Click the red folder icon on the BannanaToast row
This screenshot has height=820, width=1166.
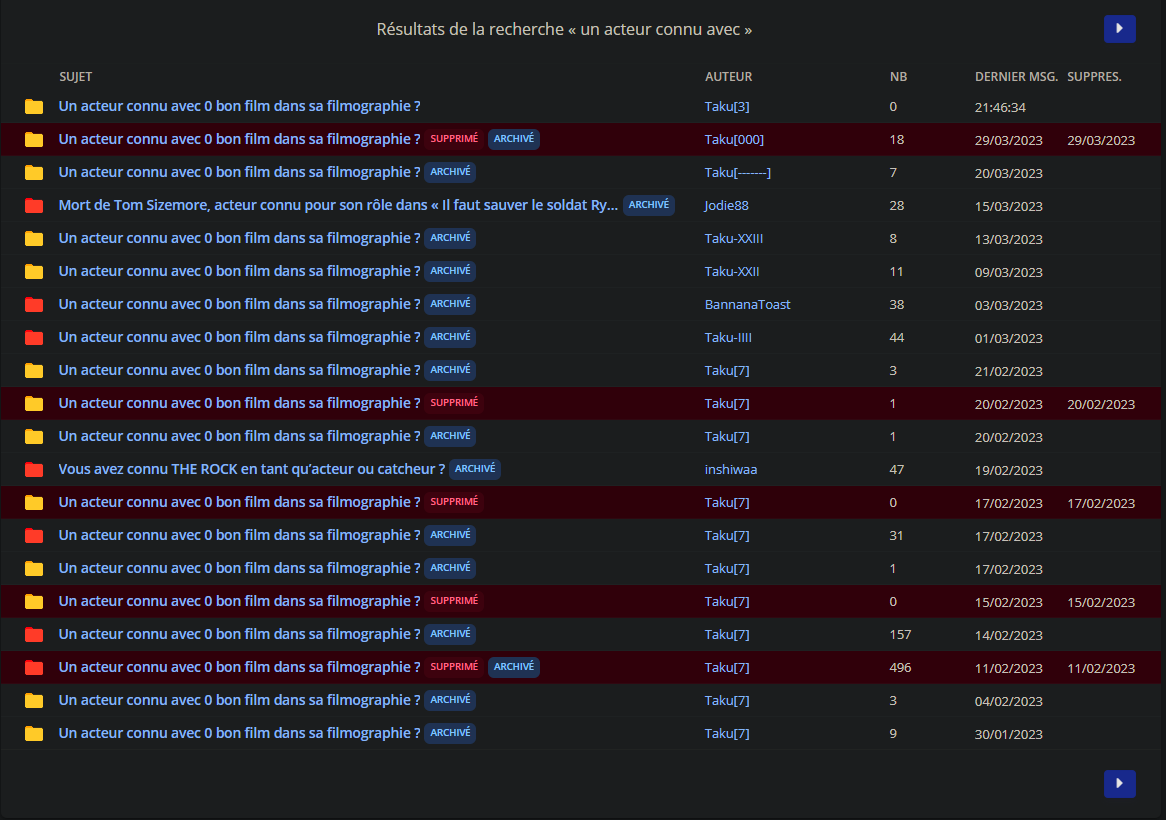tap(33, 304)
